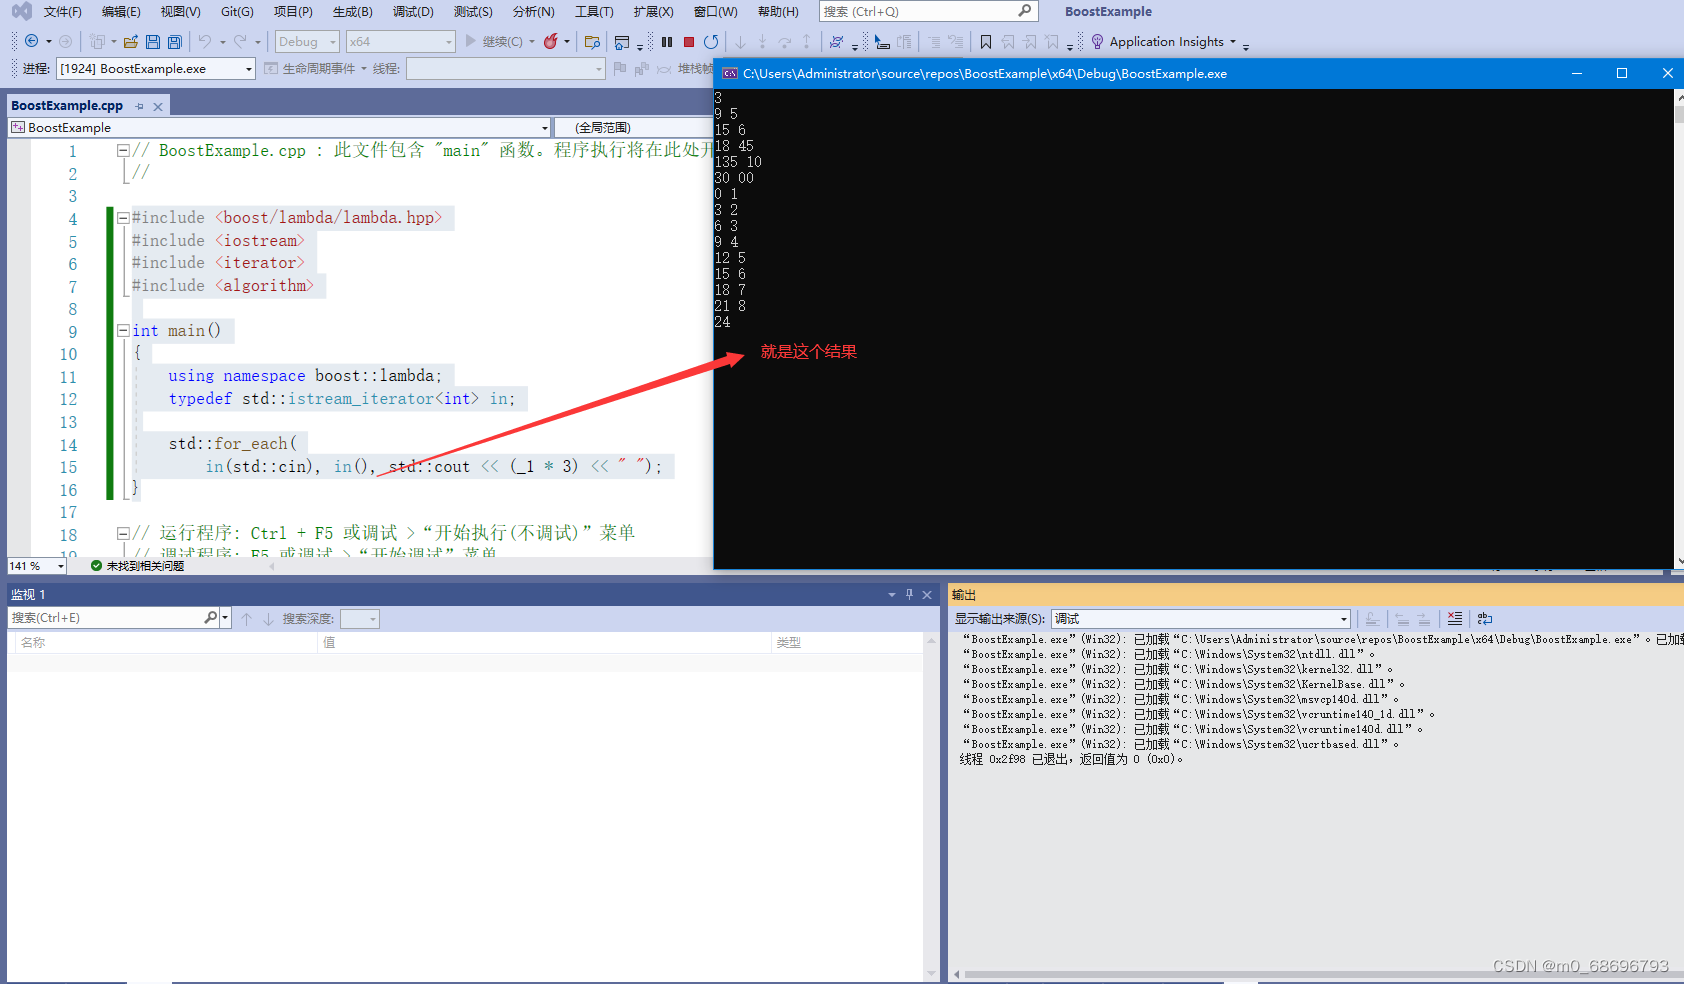Pin the 监视 1 watch window

(x=909, y=594)
